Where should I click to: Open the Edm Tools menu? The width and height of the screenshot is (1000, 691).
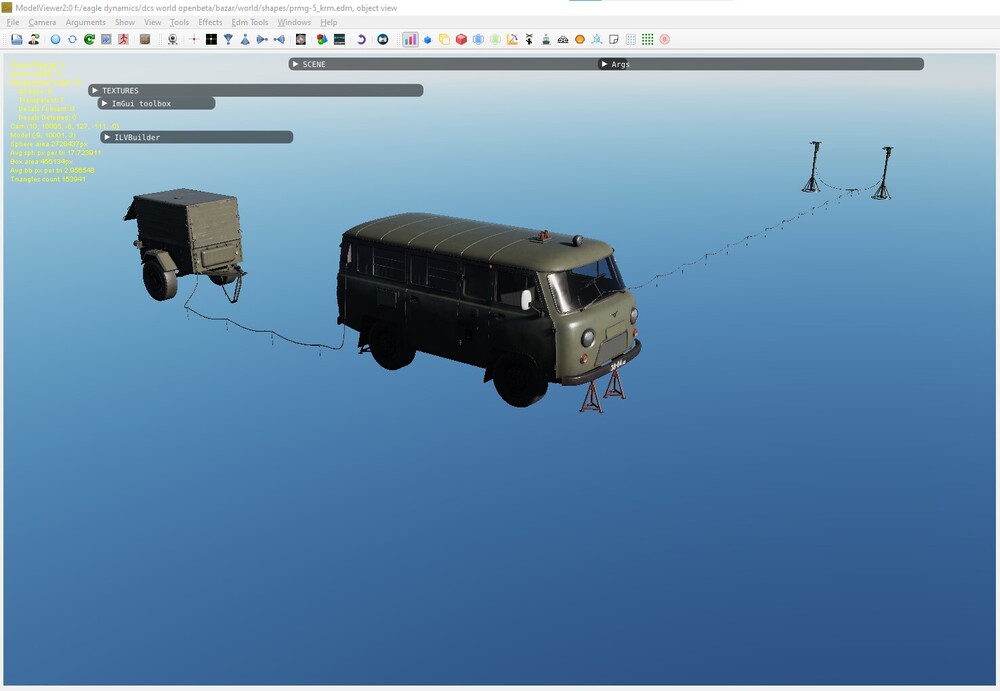click(x=250, y=22)
